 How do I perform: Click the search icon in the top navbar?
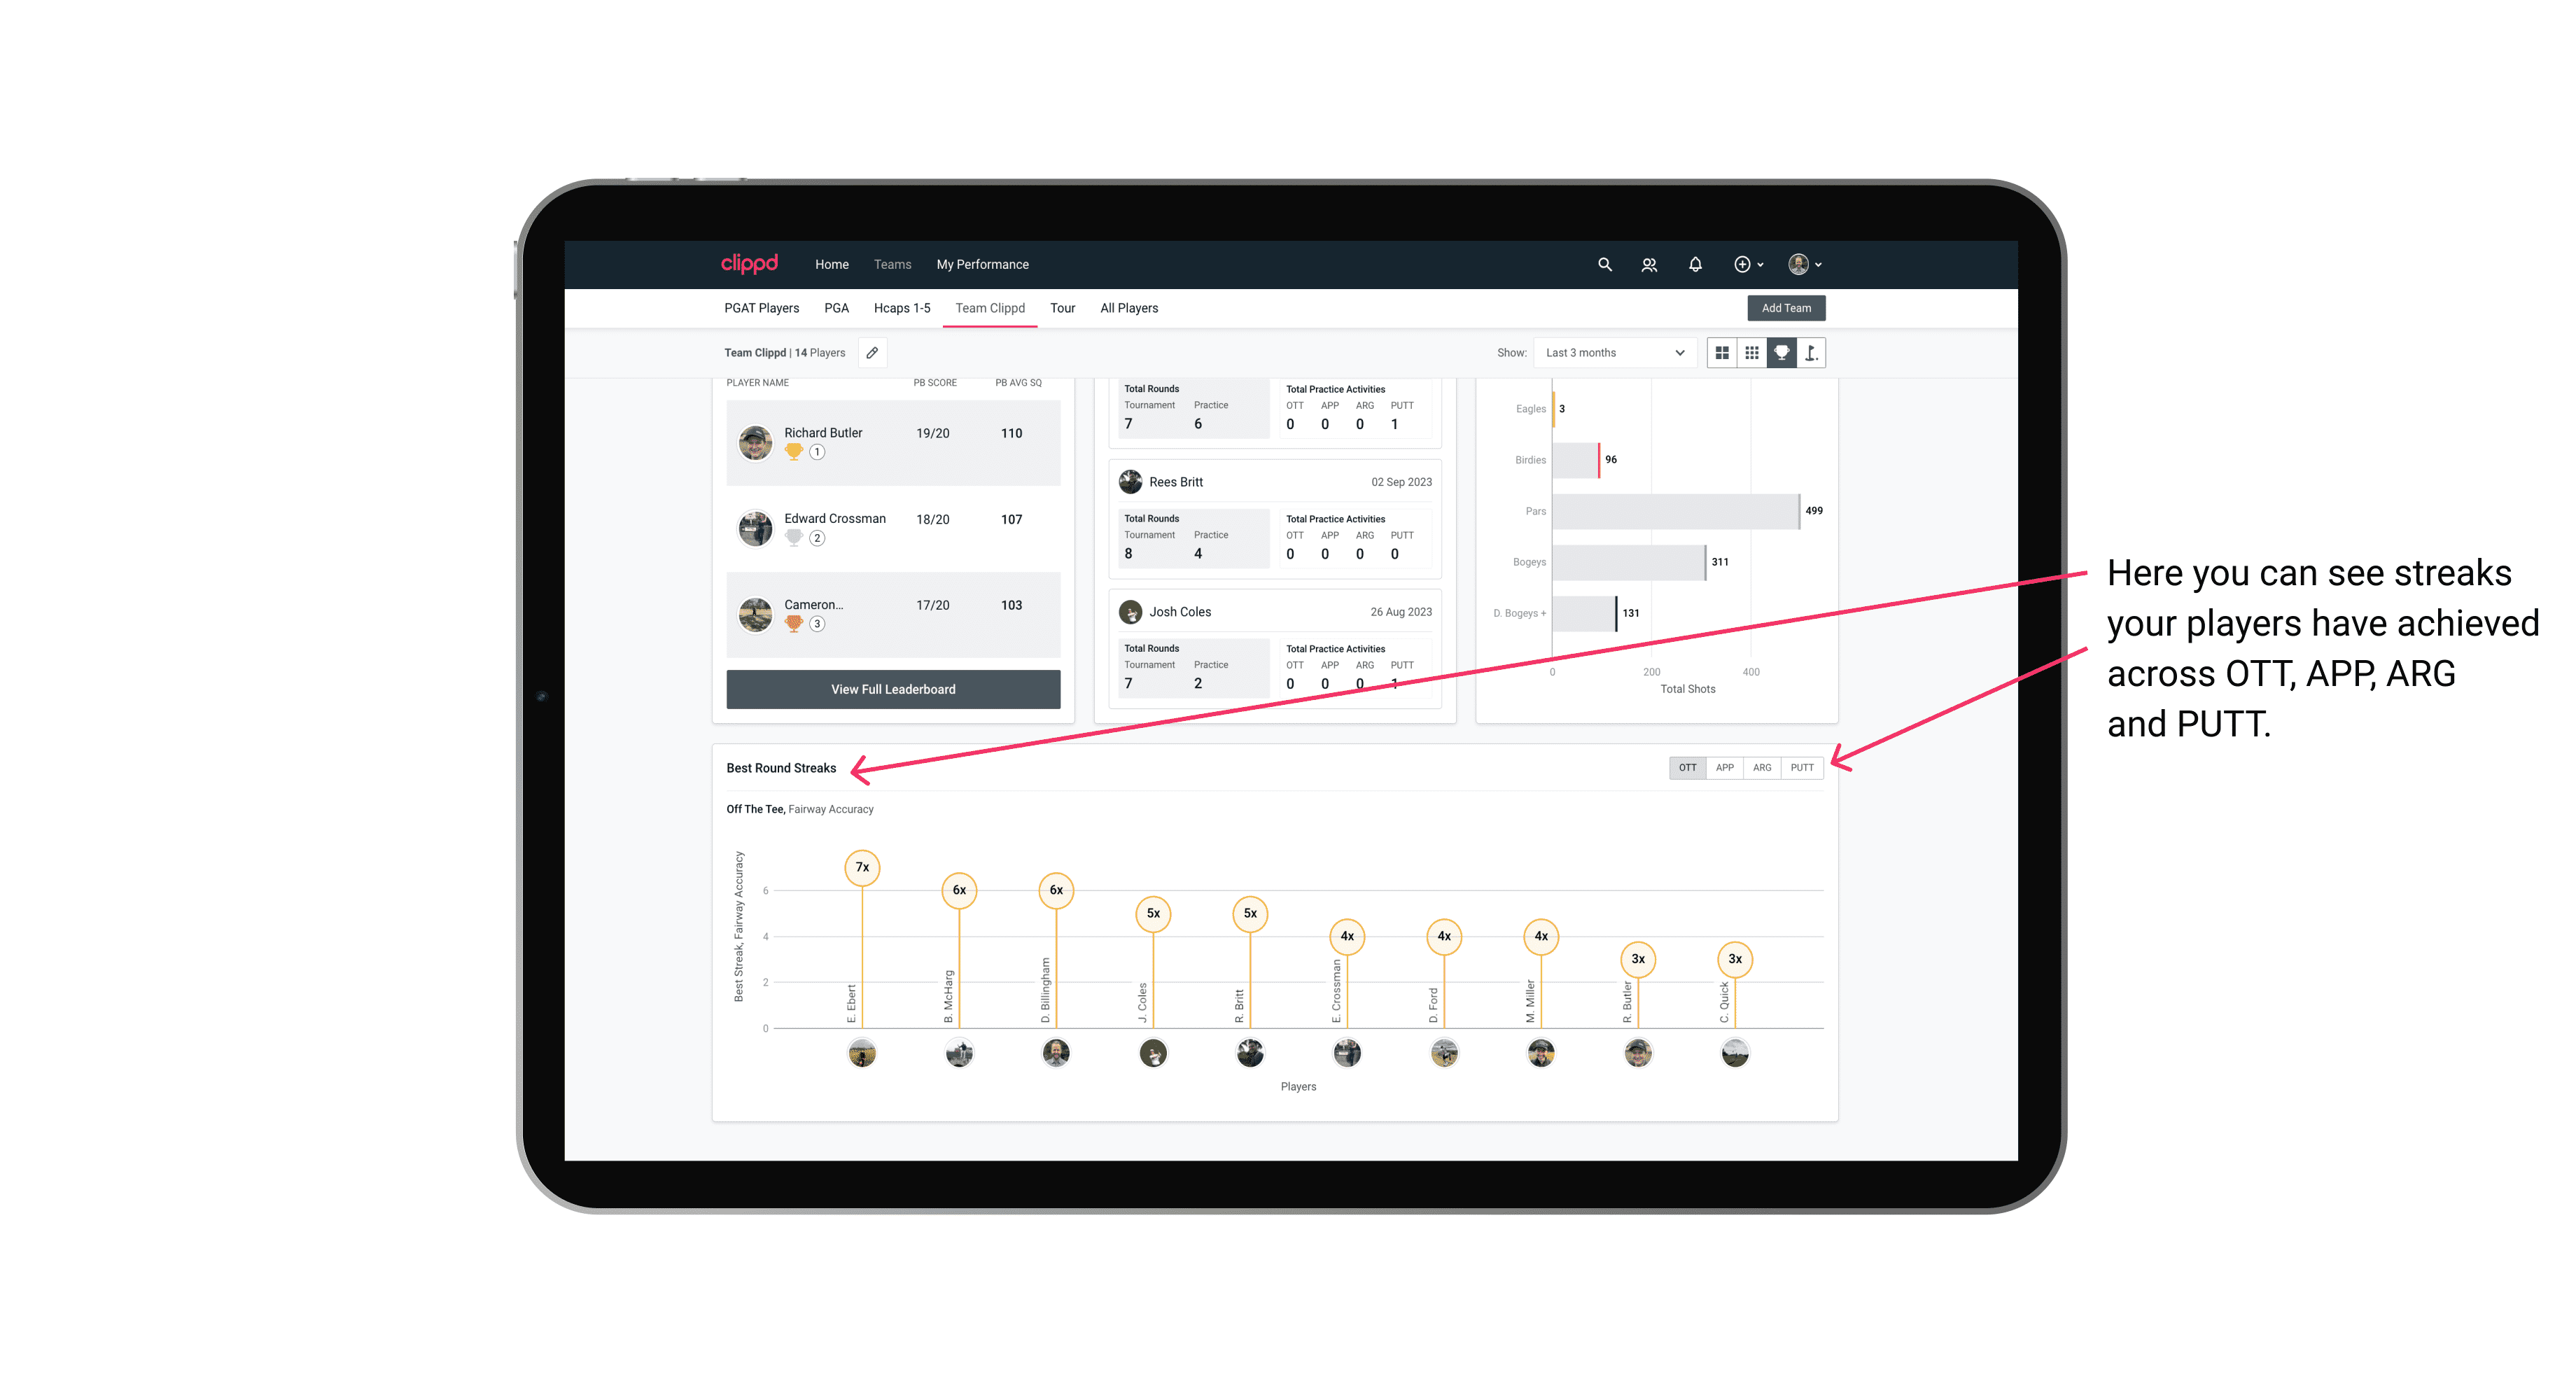(1604, 265)
